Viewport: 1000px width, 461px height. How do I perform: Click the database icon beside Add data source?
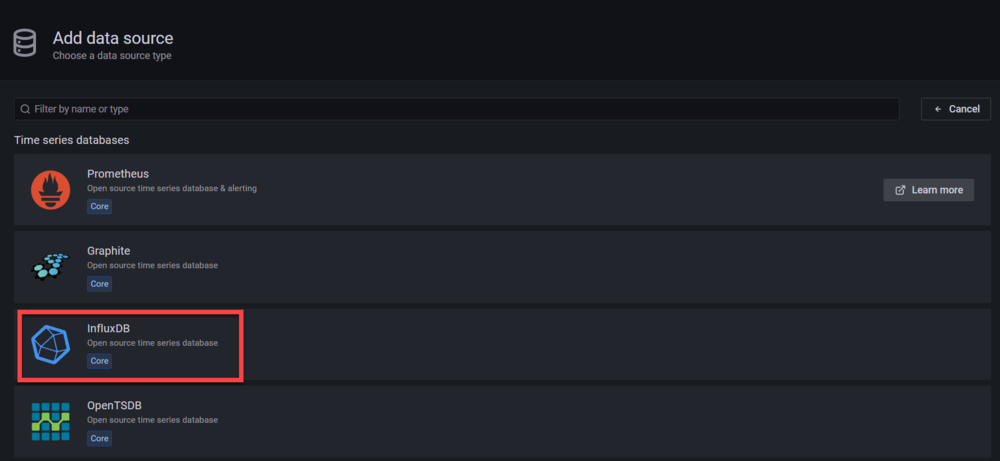click(25, 44)
